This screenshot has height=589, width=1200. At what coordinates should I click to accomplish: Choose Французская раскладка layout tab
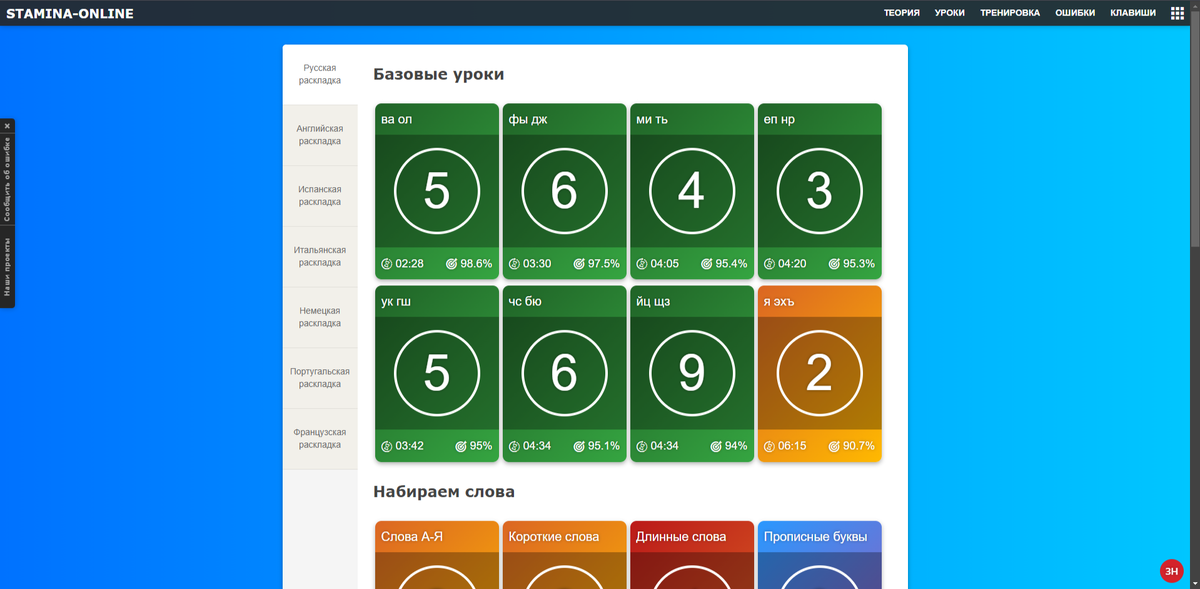tap(320, 439)
